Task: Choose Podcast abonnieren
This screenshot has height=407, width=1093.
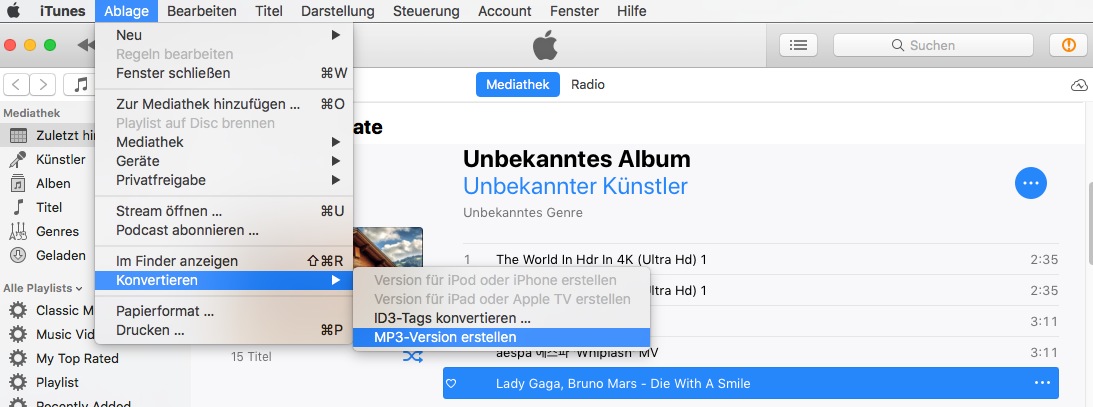Action: (224, 230)
